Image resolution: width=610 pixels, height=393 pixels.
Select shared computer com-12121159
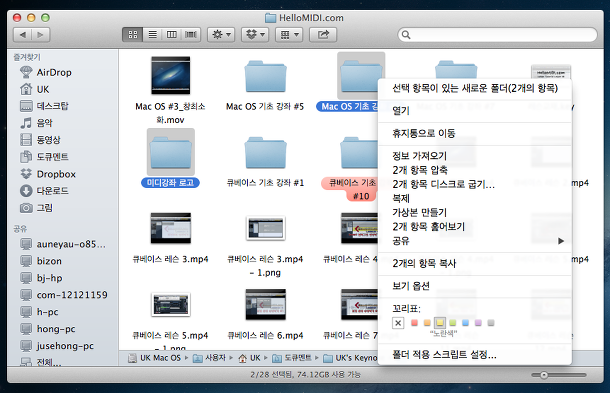pyautogui.click(x=63, y=295)
